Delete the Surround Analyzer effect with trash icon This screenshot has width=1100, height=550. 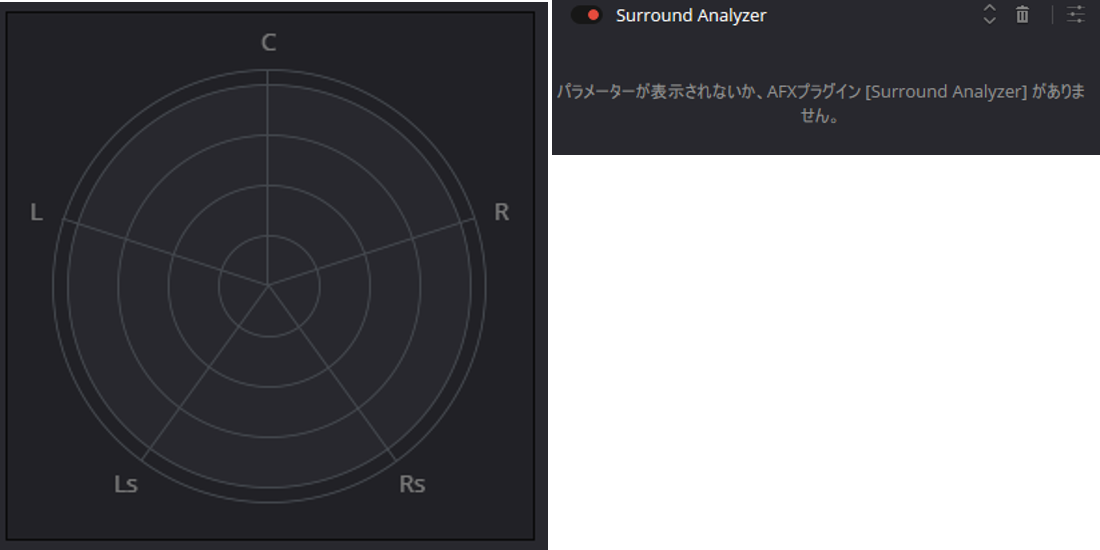pyautogui.click(x=1022, y=14)
